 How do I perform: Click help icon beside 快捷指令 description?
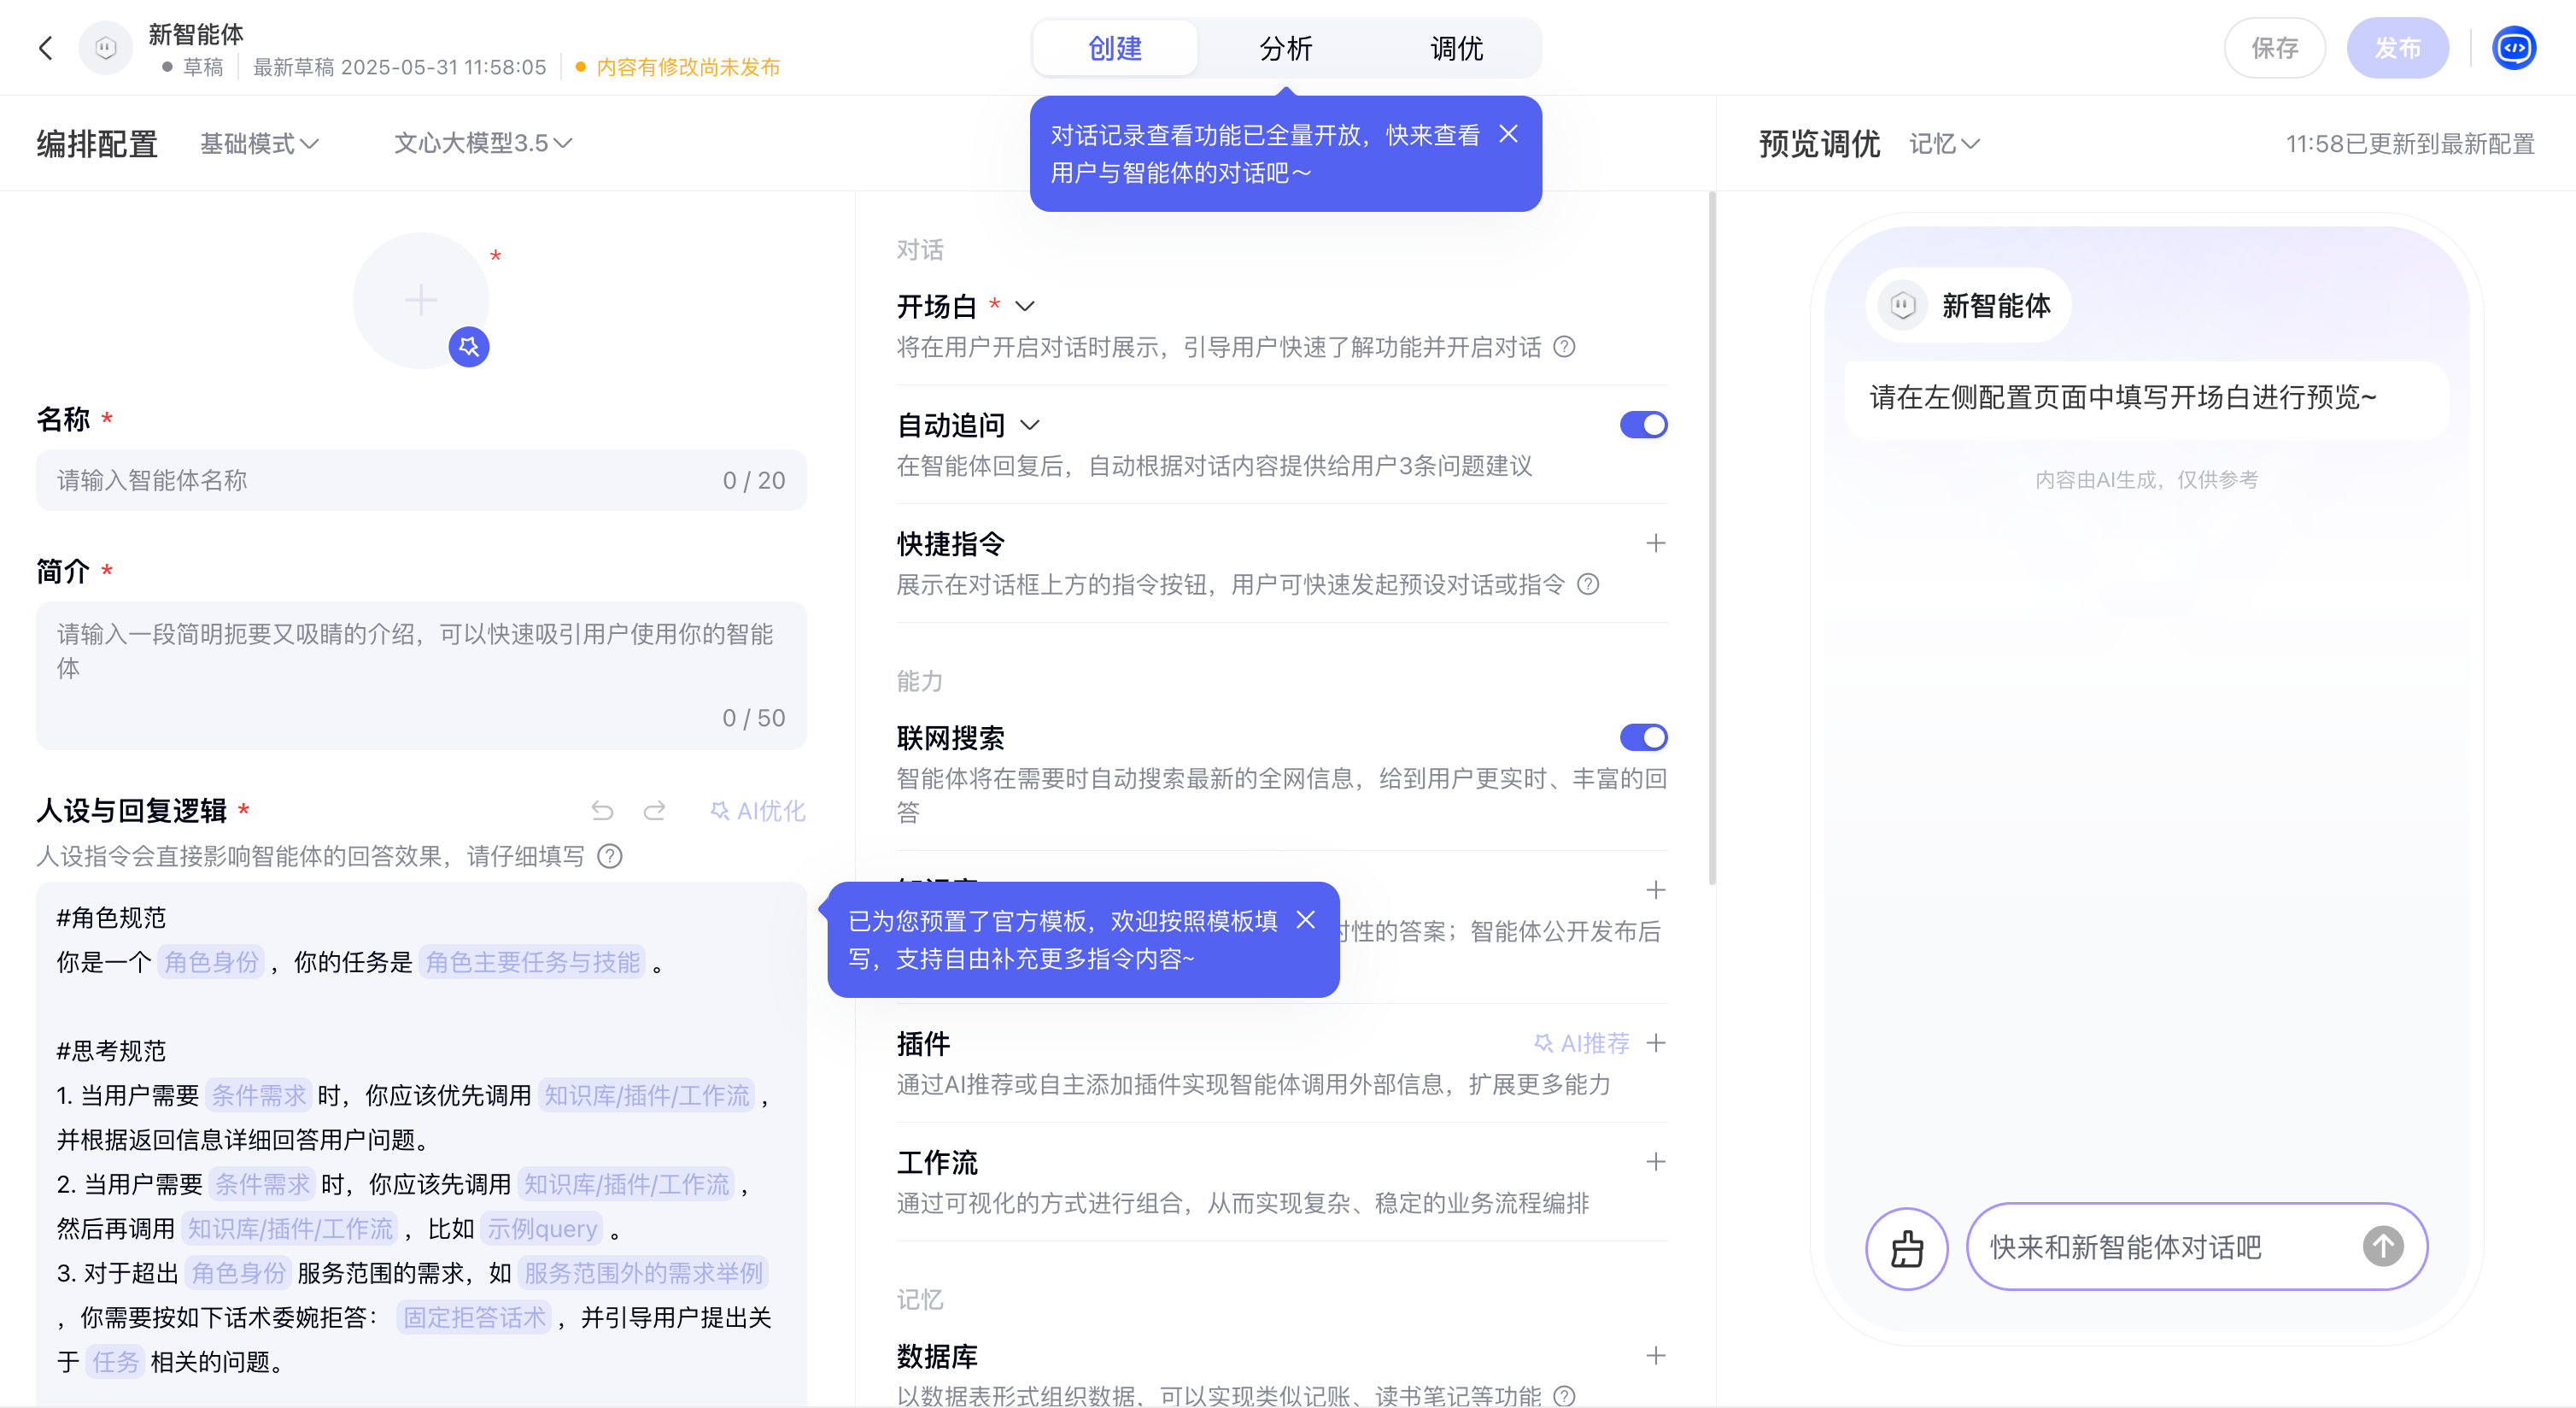point(1588,584)
